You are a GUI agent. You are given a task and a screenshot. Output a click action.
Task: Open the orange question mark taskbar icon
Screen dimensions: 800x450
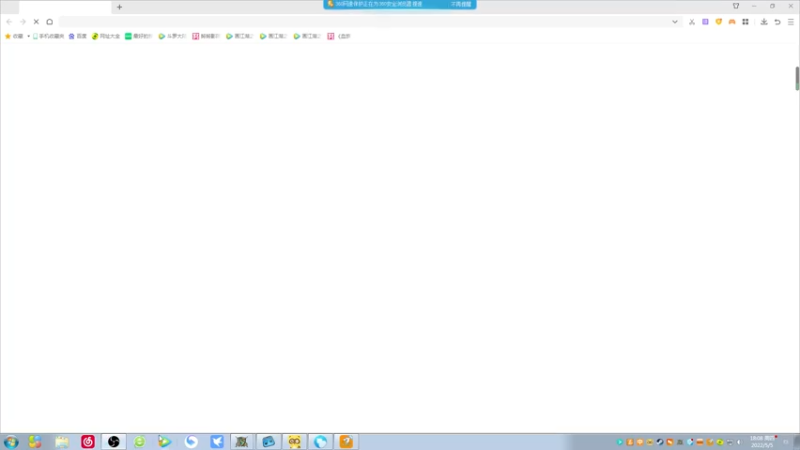click(346, 442)
